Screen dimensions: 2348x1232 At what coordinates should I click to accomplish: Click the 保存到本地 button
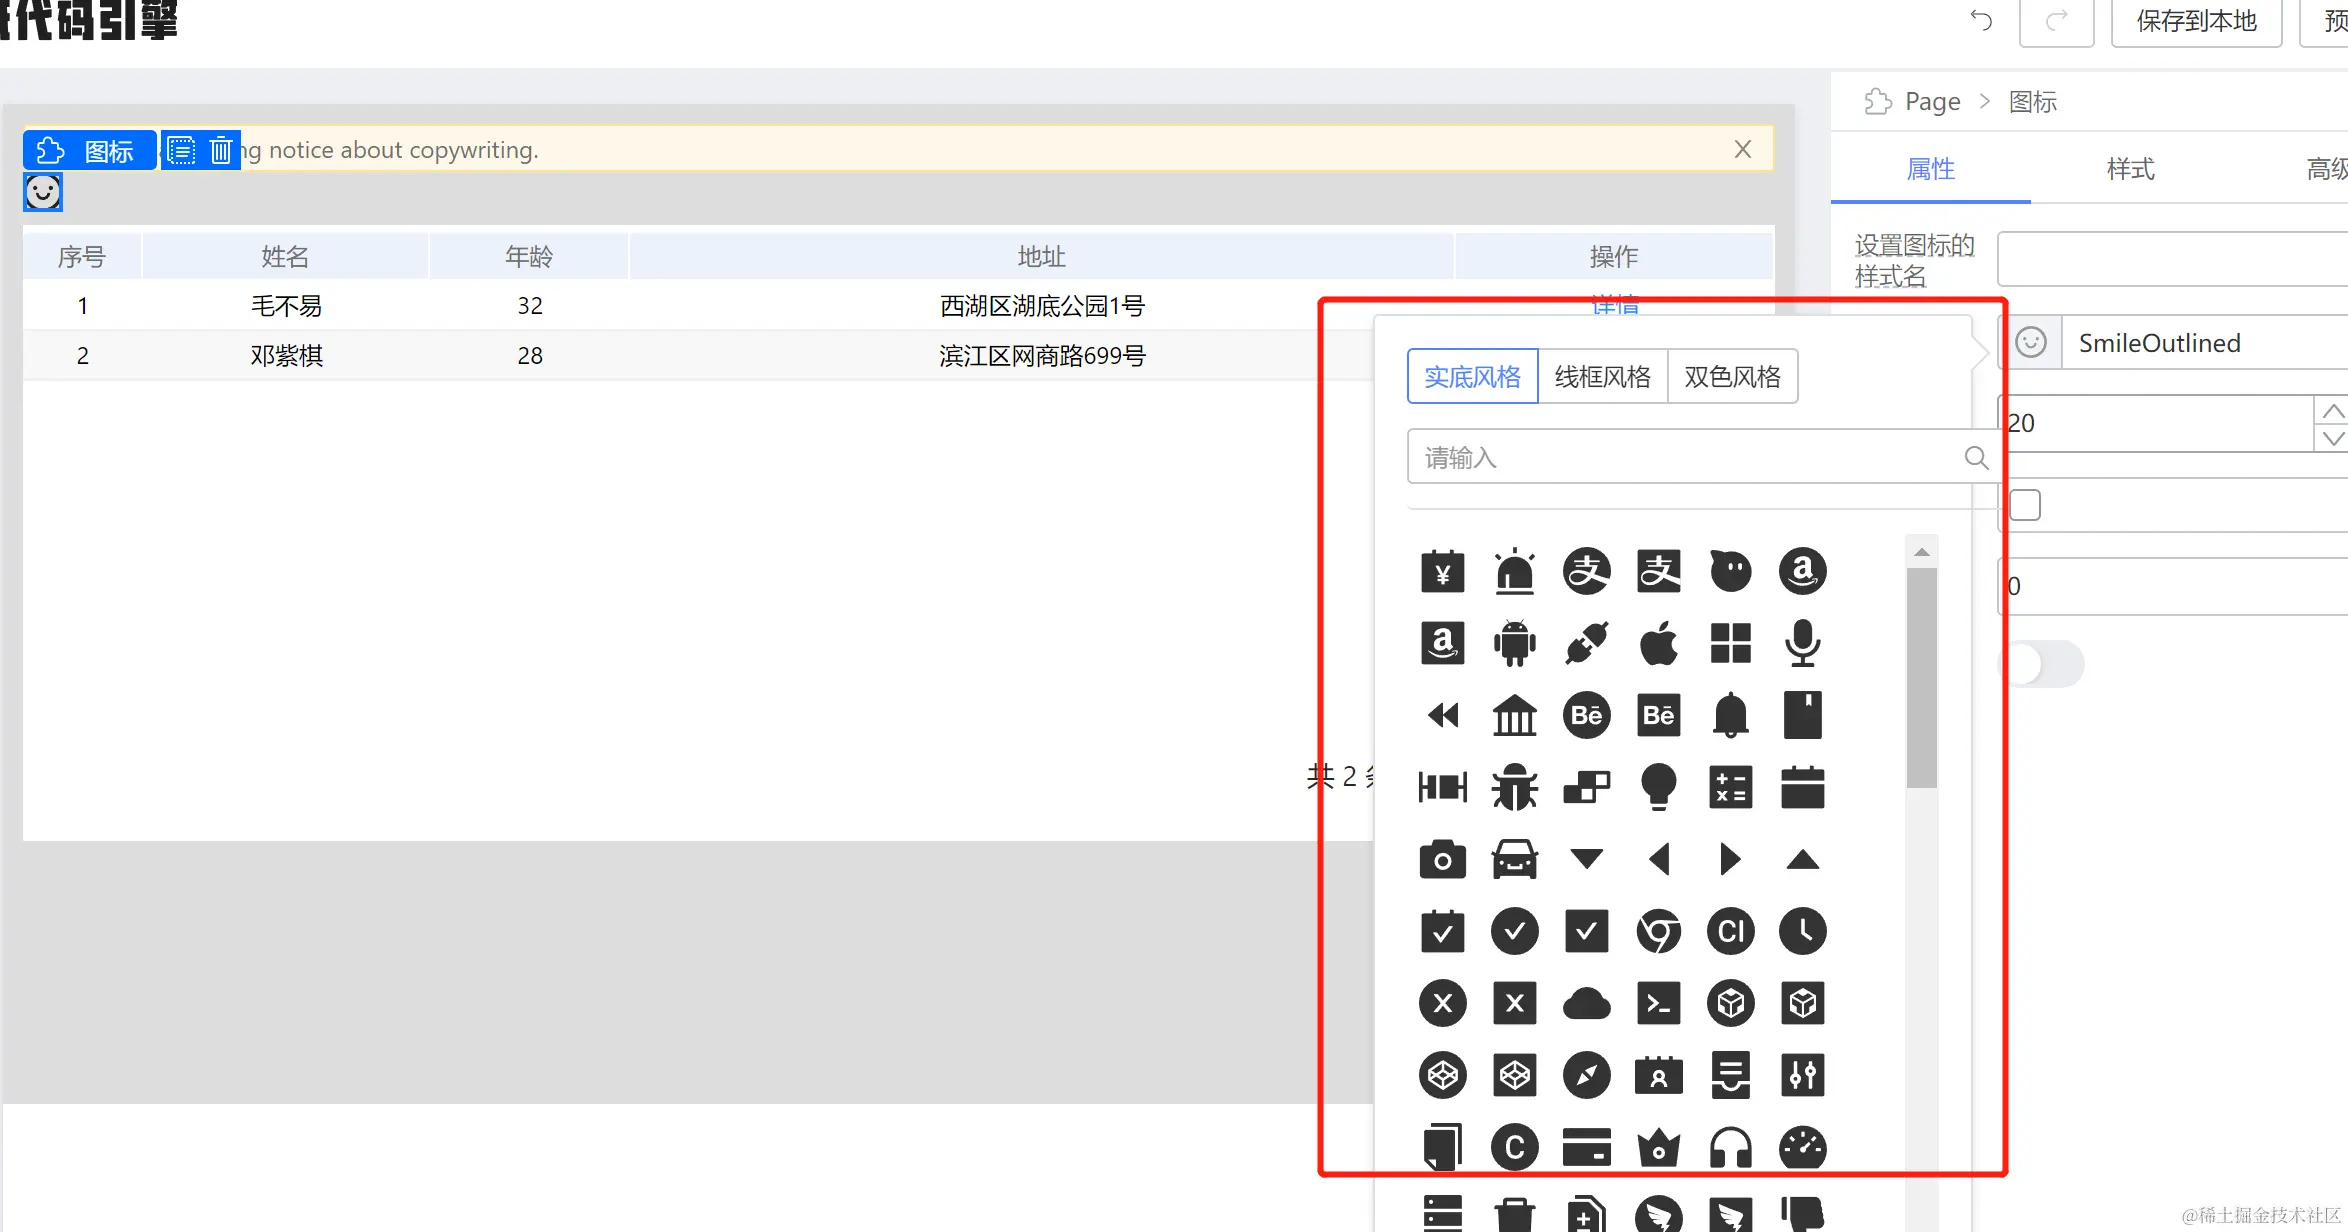pos(2196,22)
